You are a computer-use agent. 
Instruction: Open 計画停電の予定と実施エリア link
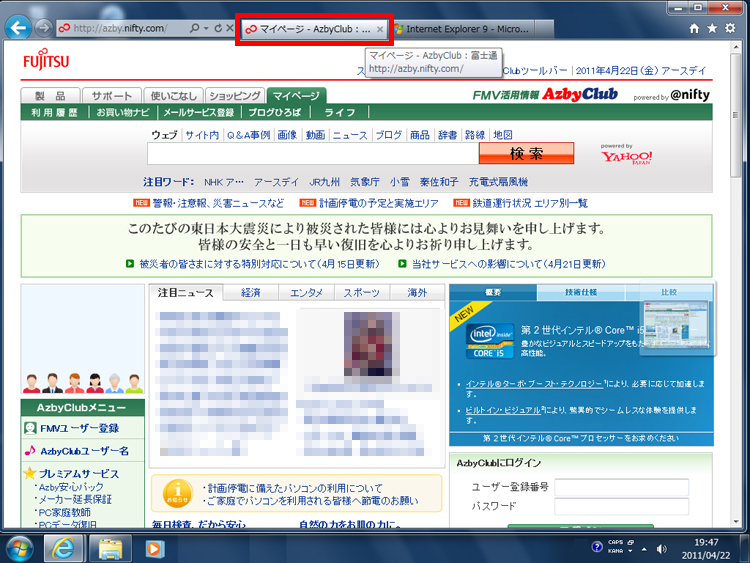click(379, 203)
